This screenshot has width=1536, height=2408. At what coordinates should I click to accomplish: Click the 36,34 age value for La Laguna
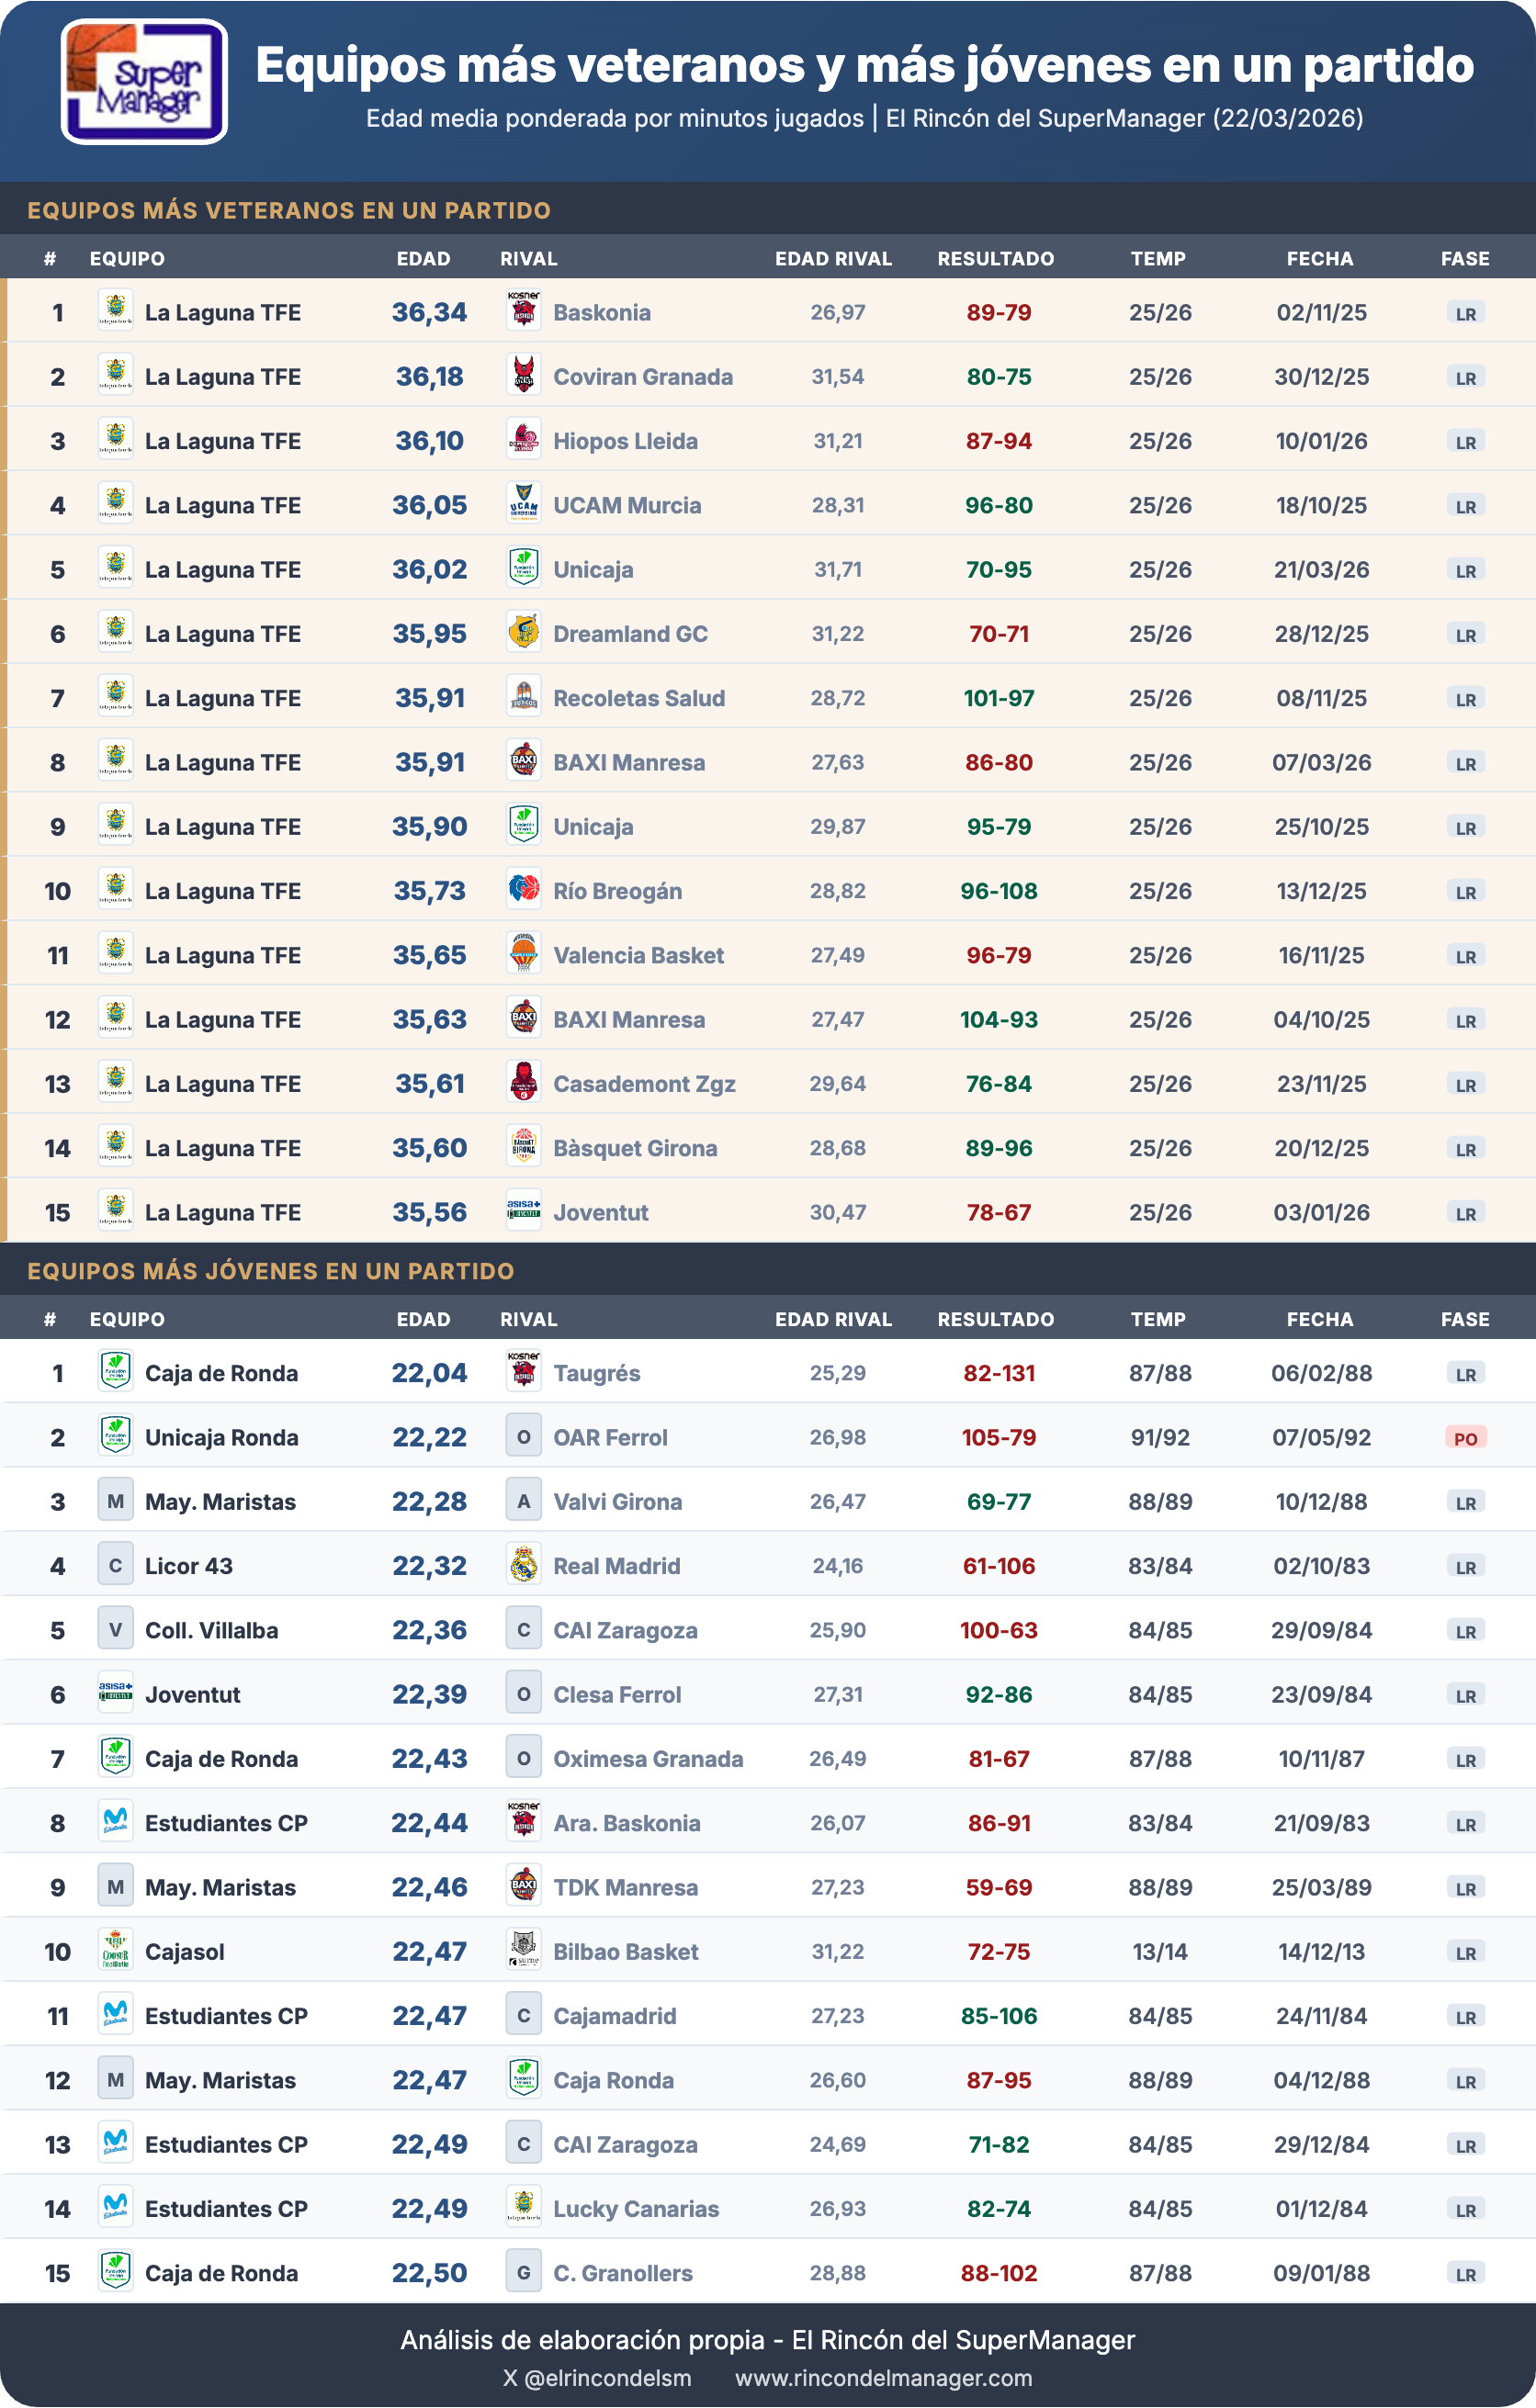point(429,312)
